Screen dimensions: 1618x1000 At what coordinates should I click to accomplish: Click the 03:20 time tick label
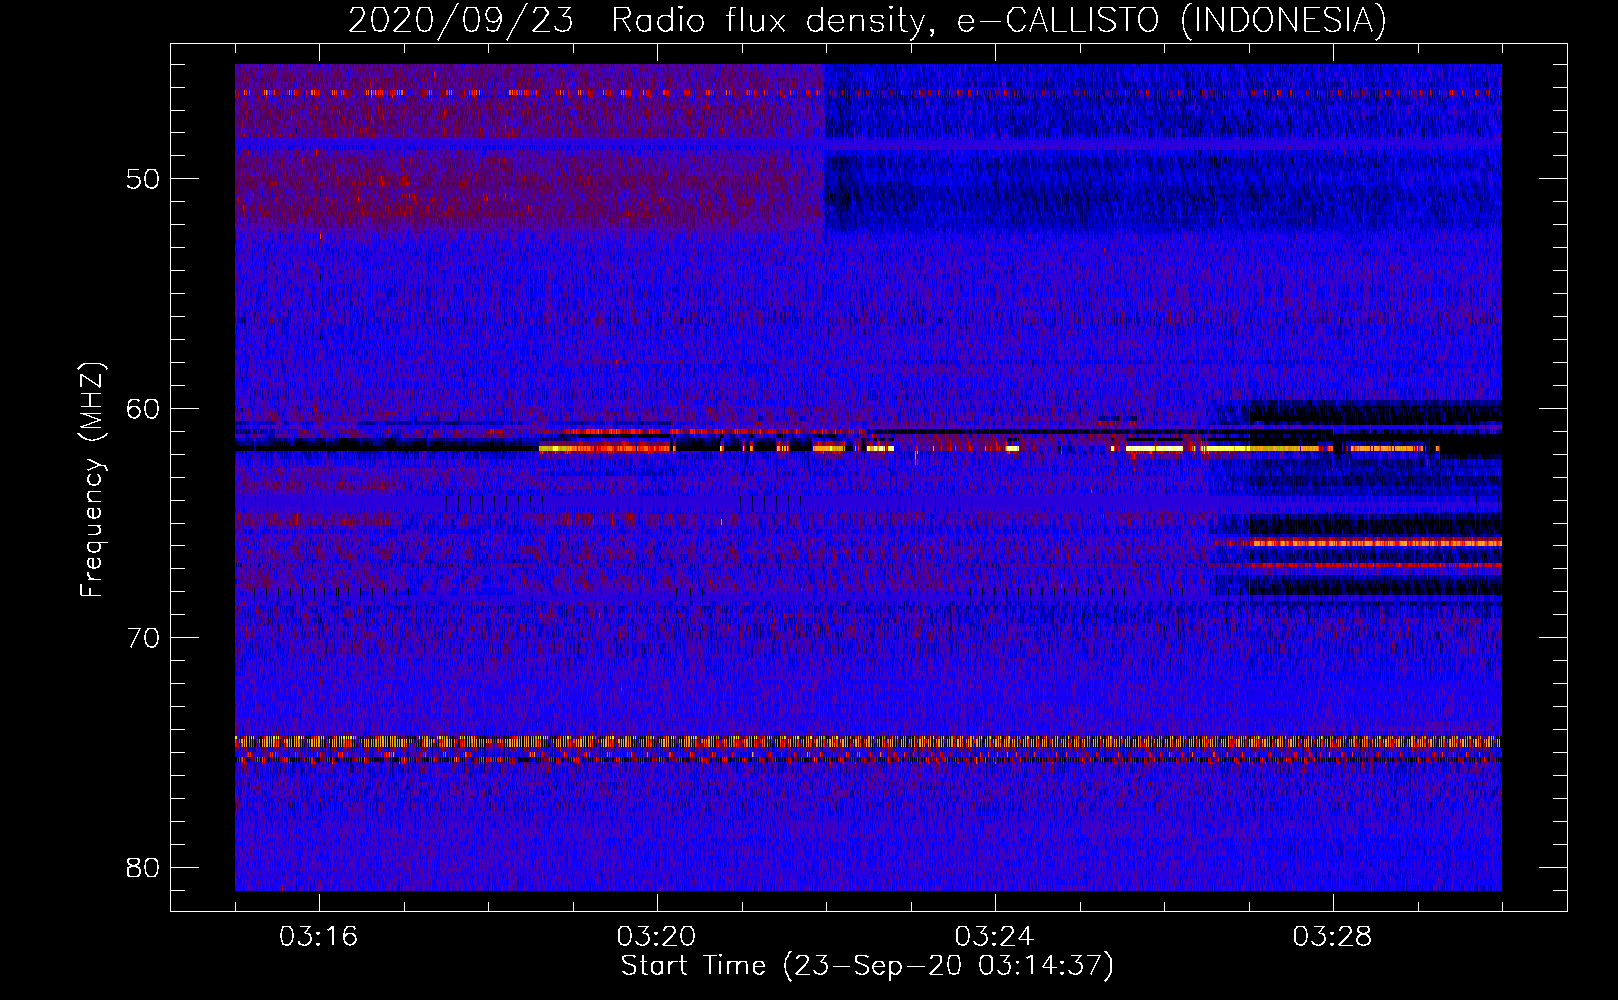tap(656, 937)
